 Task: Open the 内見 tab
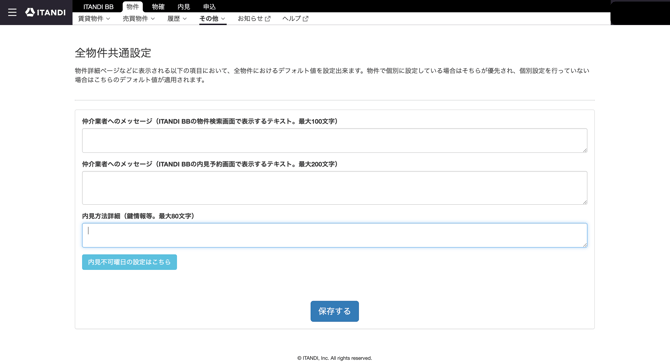[x=184, y=7]
